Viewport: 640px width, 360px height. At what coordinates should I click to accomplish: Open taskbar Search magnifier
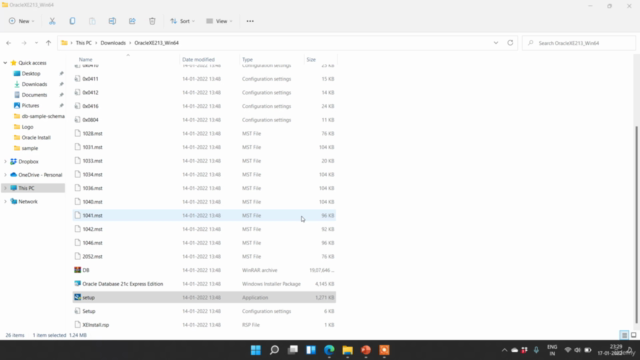click(274, 350)
